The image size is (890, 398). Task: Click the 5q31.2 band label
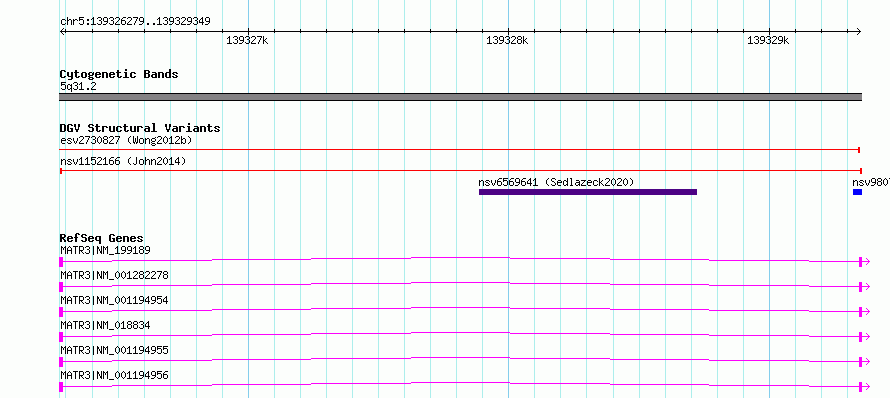78,87
